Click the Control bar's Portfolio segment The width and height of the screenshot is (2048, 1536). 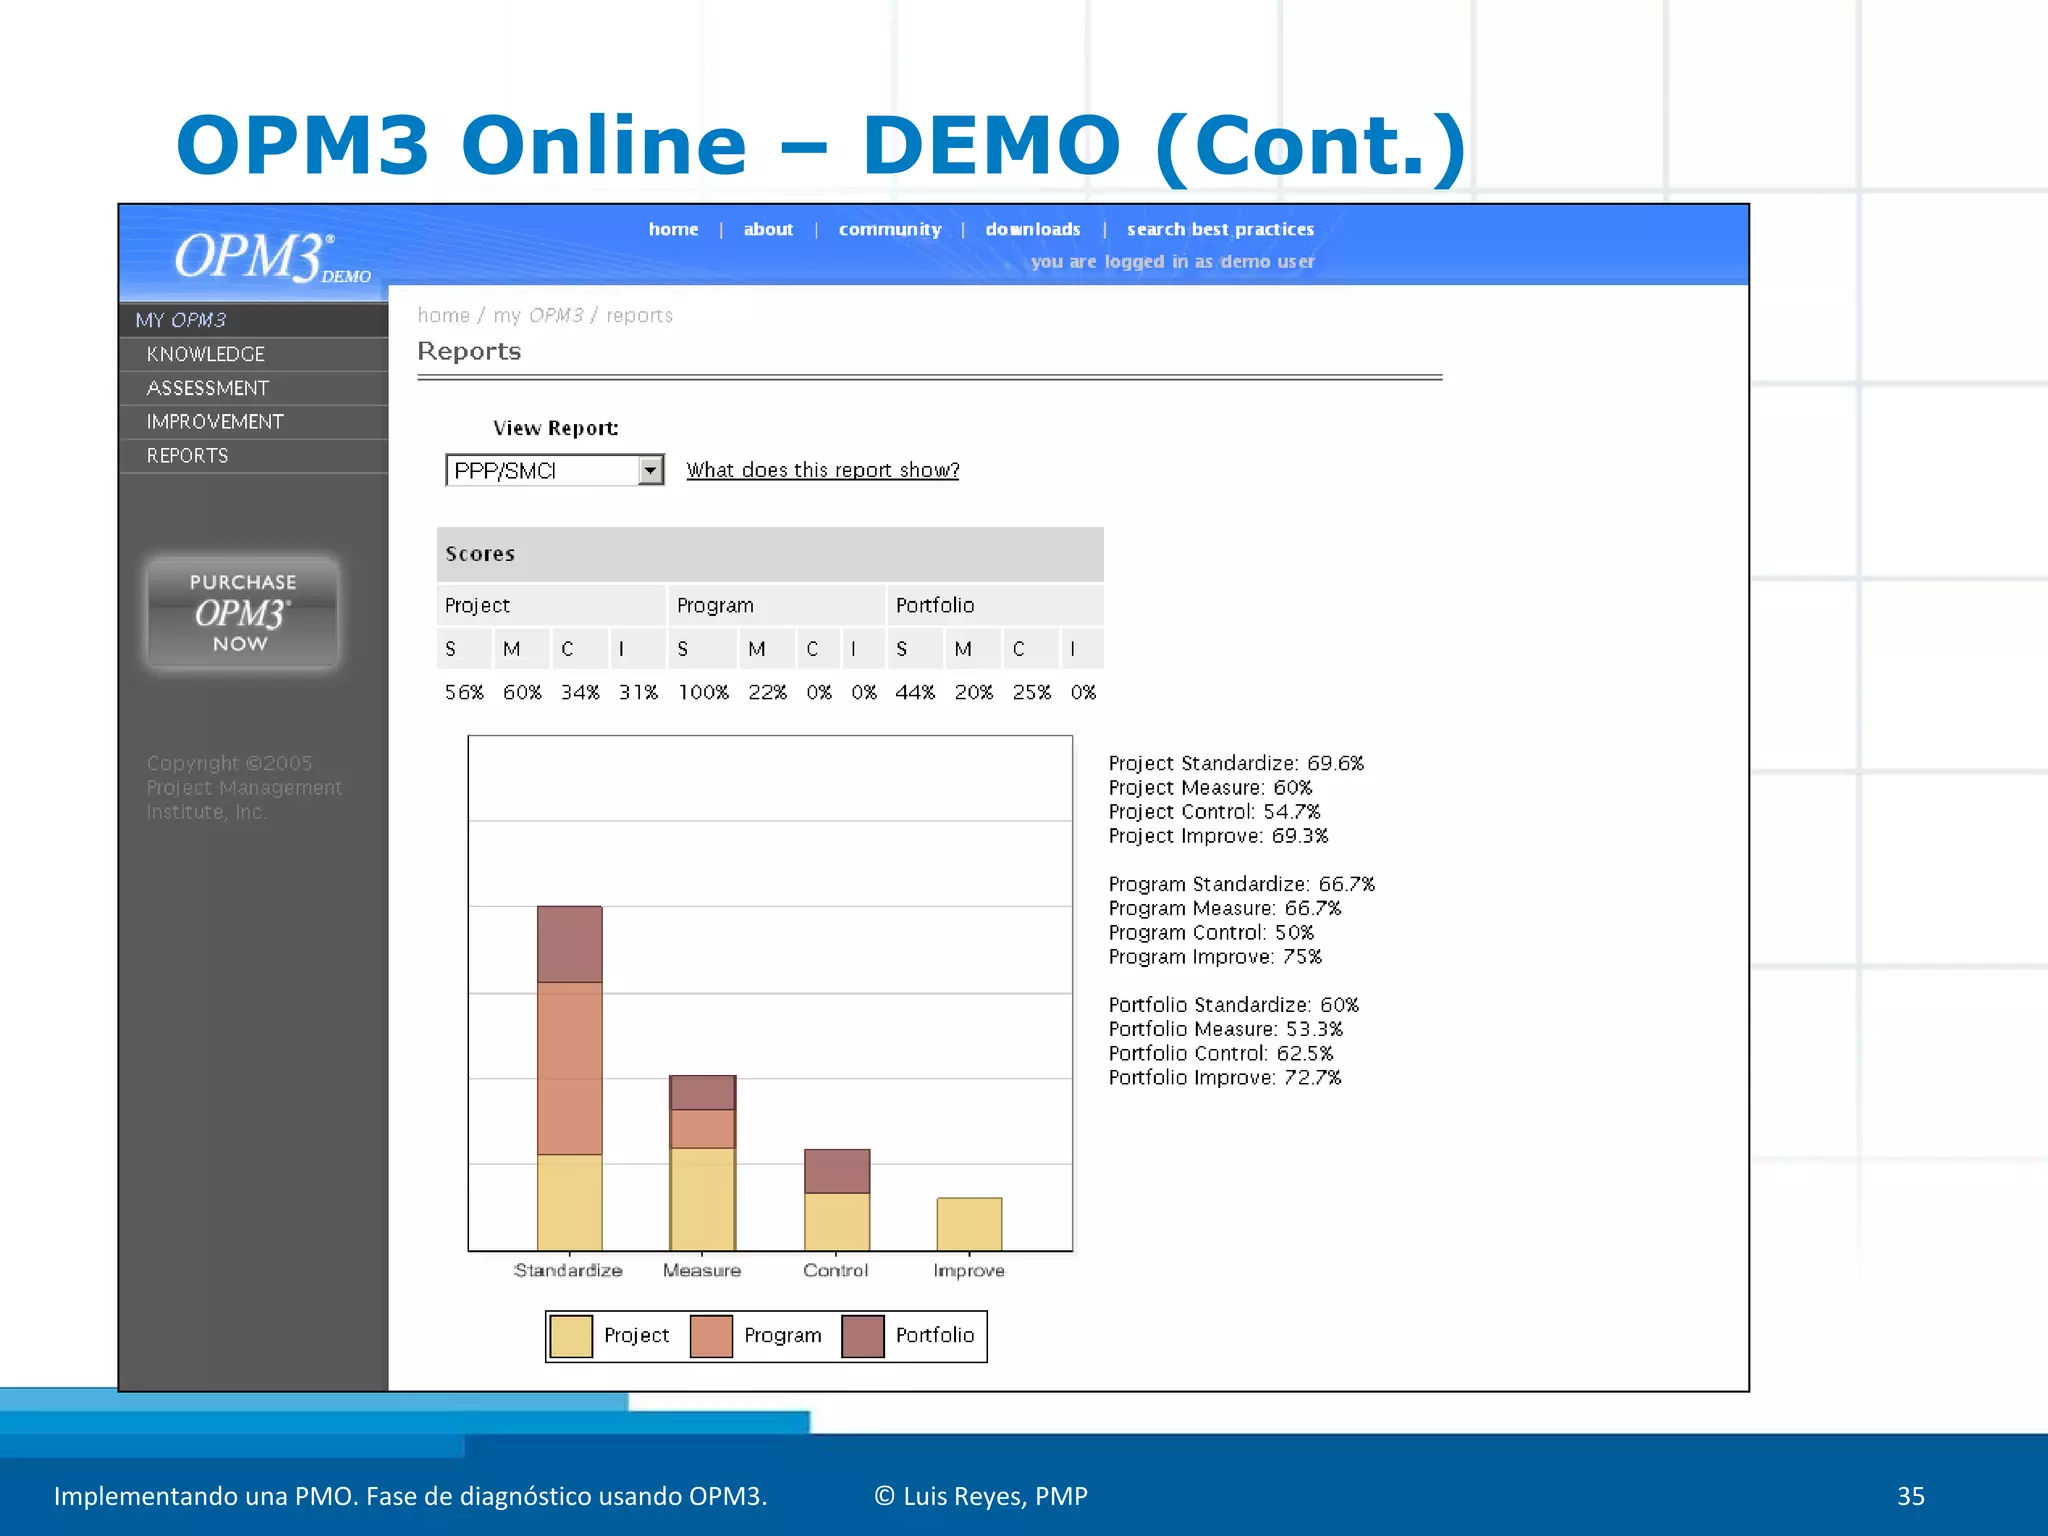pos(837,1171)
